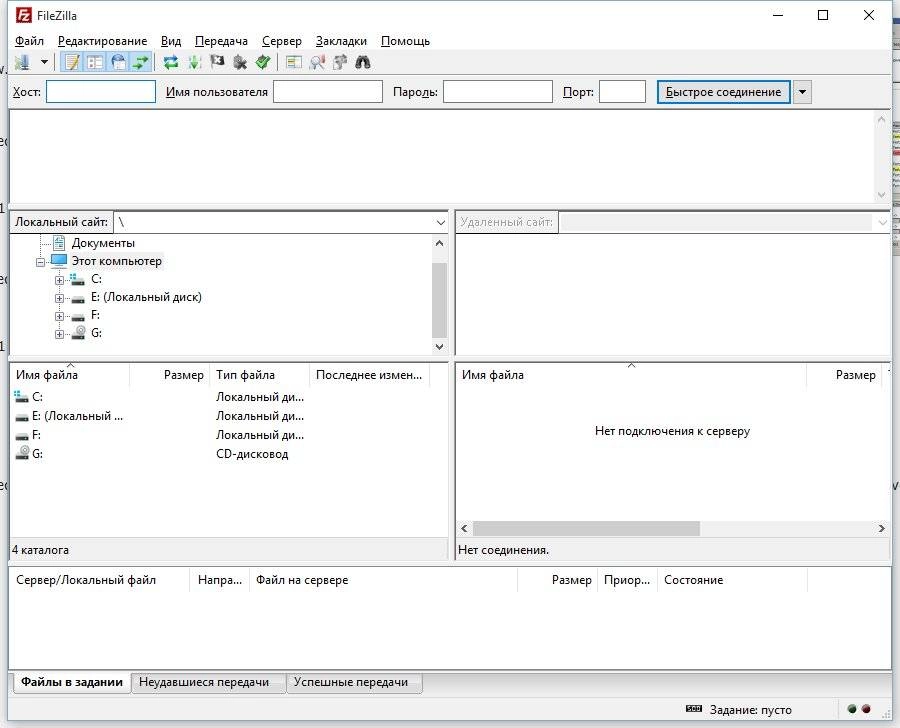Expand the C: drive tree node
This screenshot has width=900, height=728.
(59, 280)
